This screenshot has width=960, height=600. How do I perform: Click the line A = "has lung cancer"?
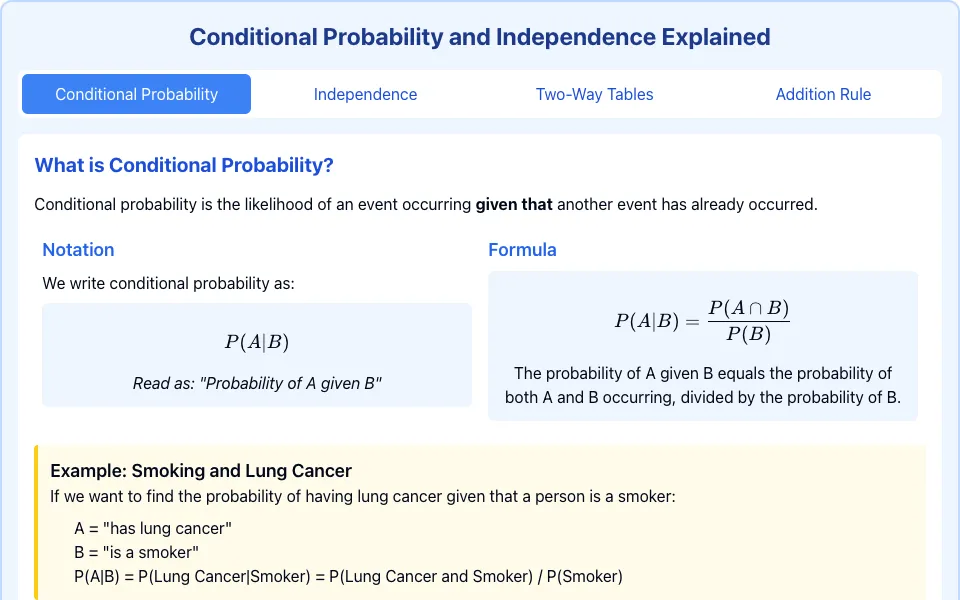[153, 528]
